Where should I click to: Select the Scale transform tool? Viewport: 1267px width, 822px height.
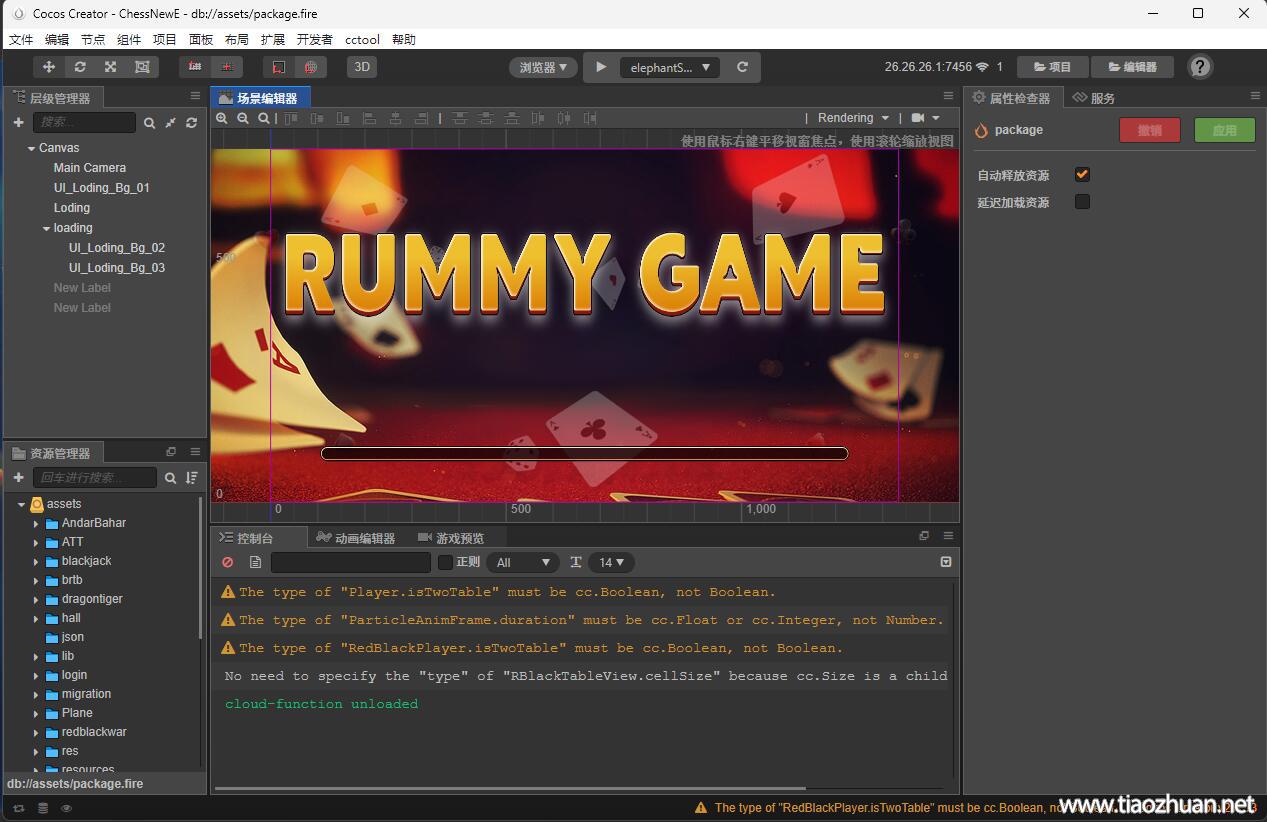111,67
